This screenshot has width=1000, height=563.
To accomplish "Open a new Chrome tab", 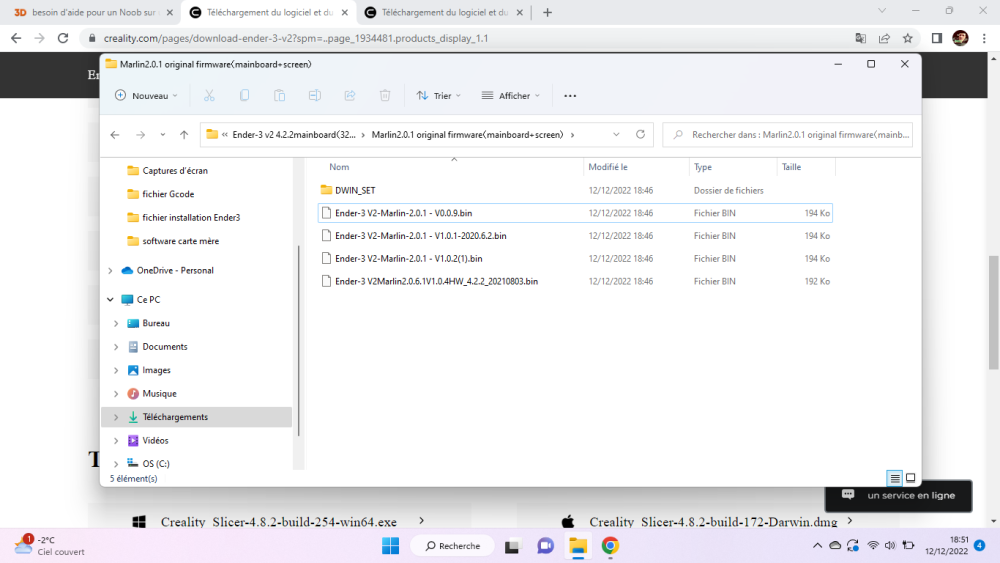I will 547,13.
